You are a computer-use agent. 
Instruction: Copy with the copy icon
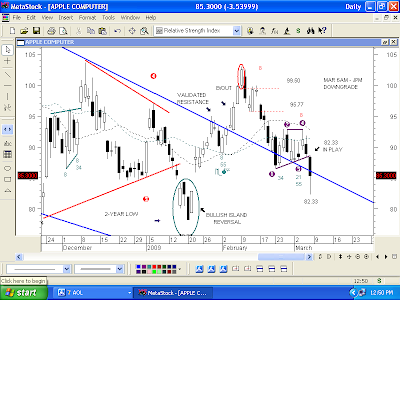pos(91,31)
